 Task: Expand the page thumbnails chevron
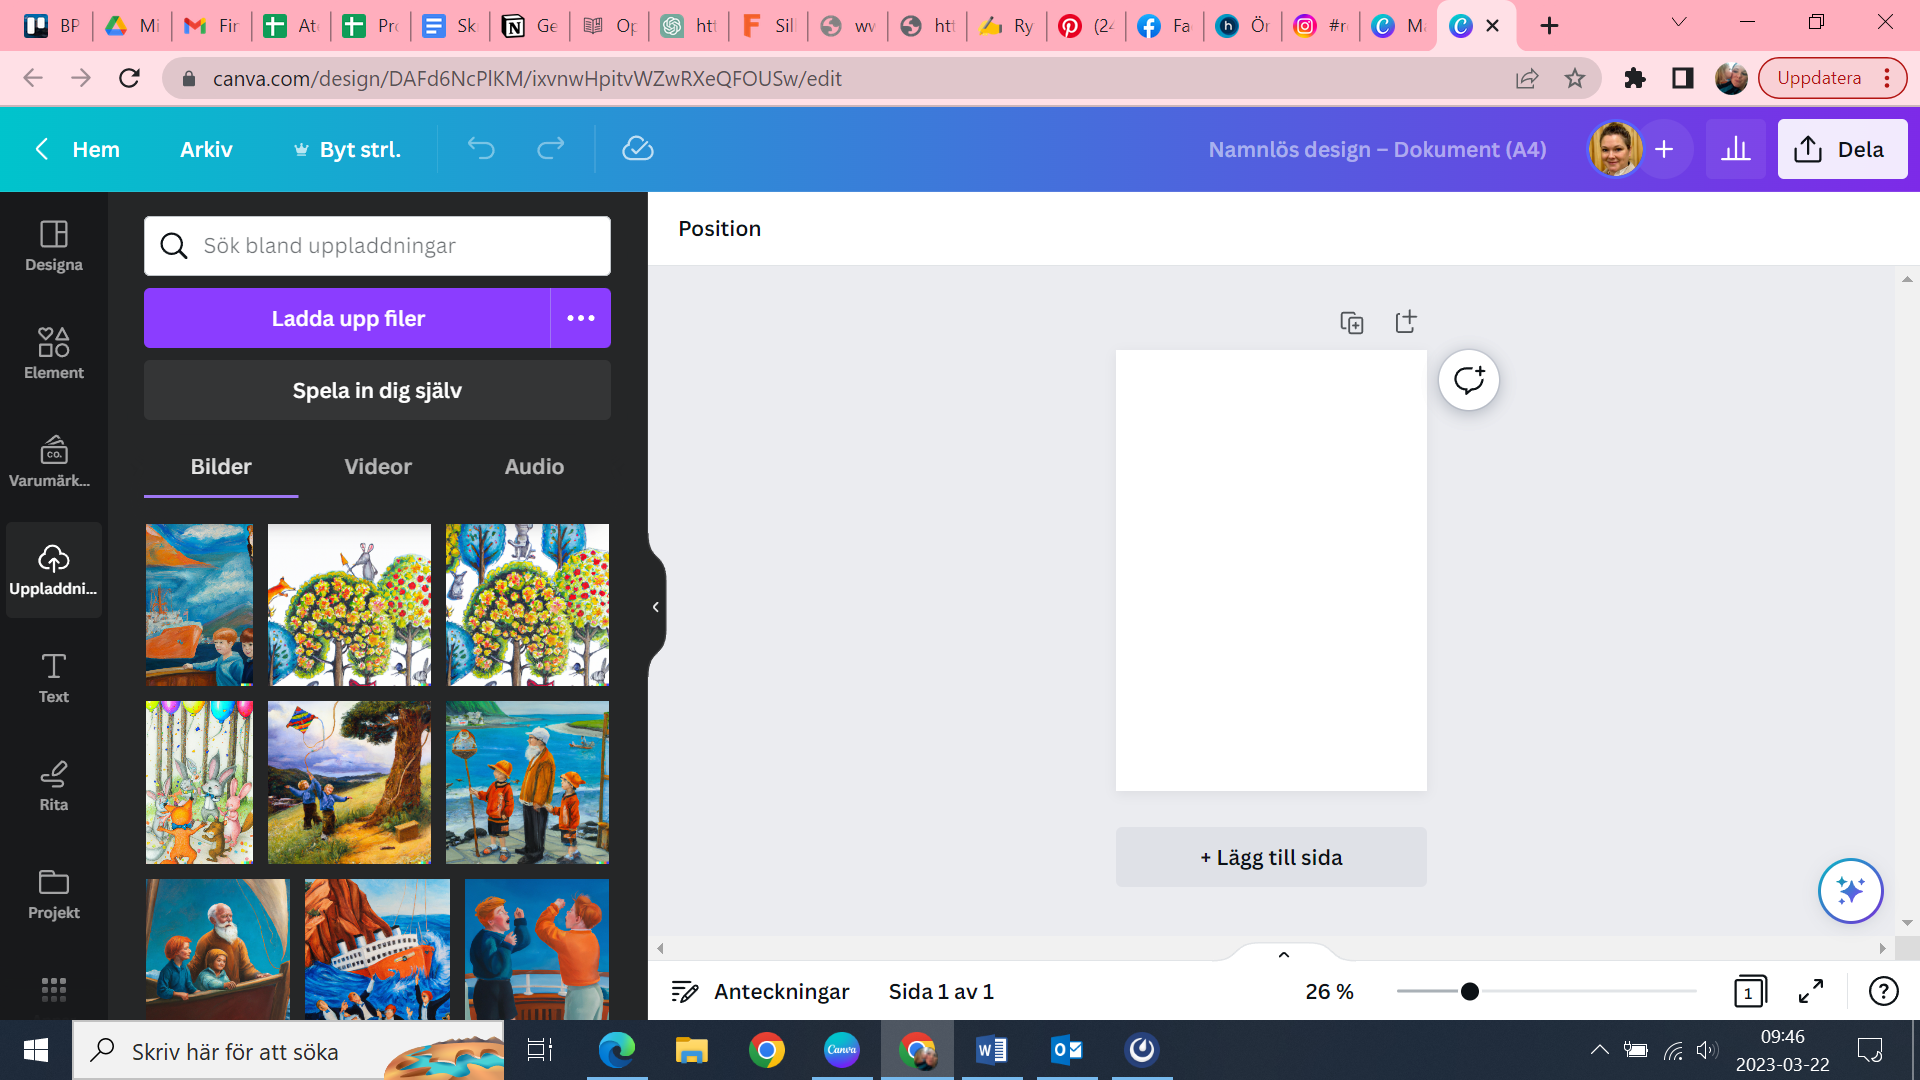coord(1284,954)
